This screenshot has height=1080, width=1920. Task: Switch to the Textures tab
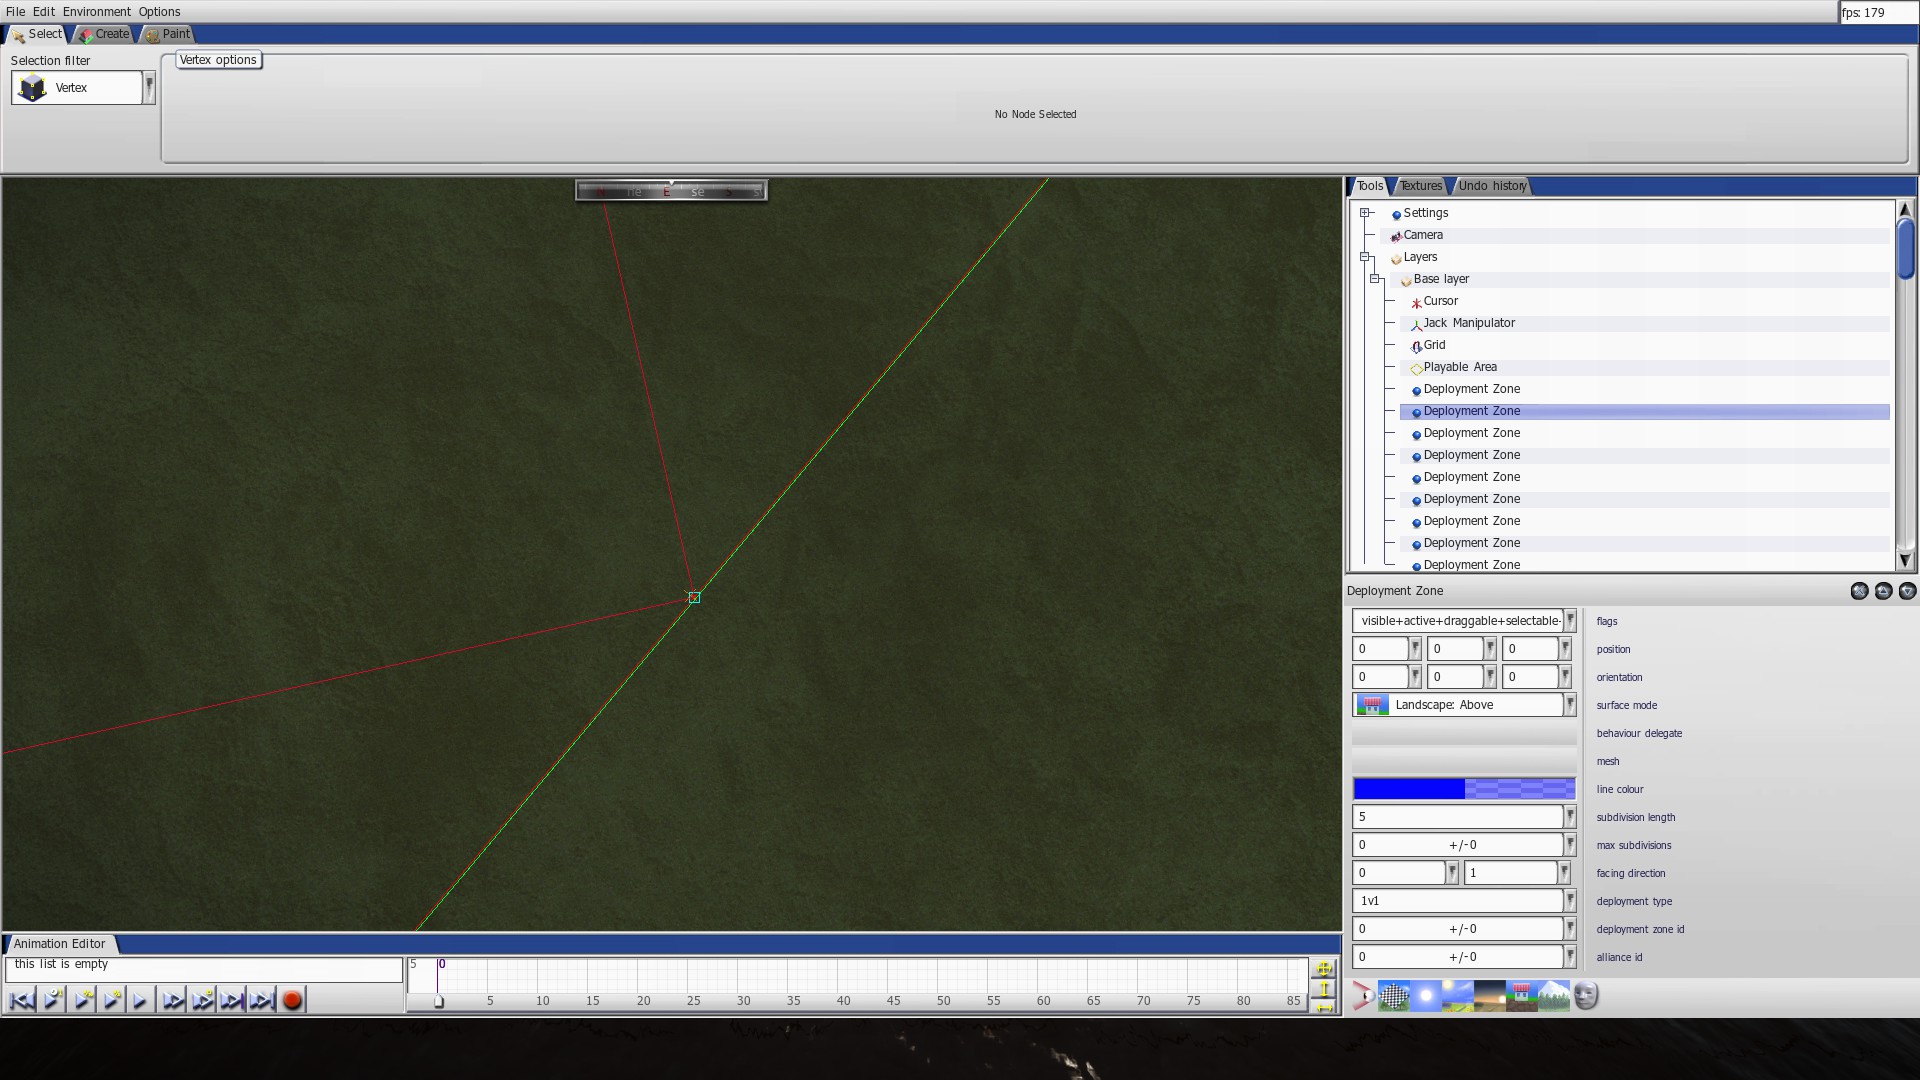[1420, 186]
